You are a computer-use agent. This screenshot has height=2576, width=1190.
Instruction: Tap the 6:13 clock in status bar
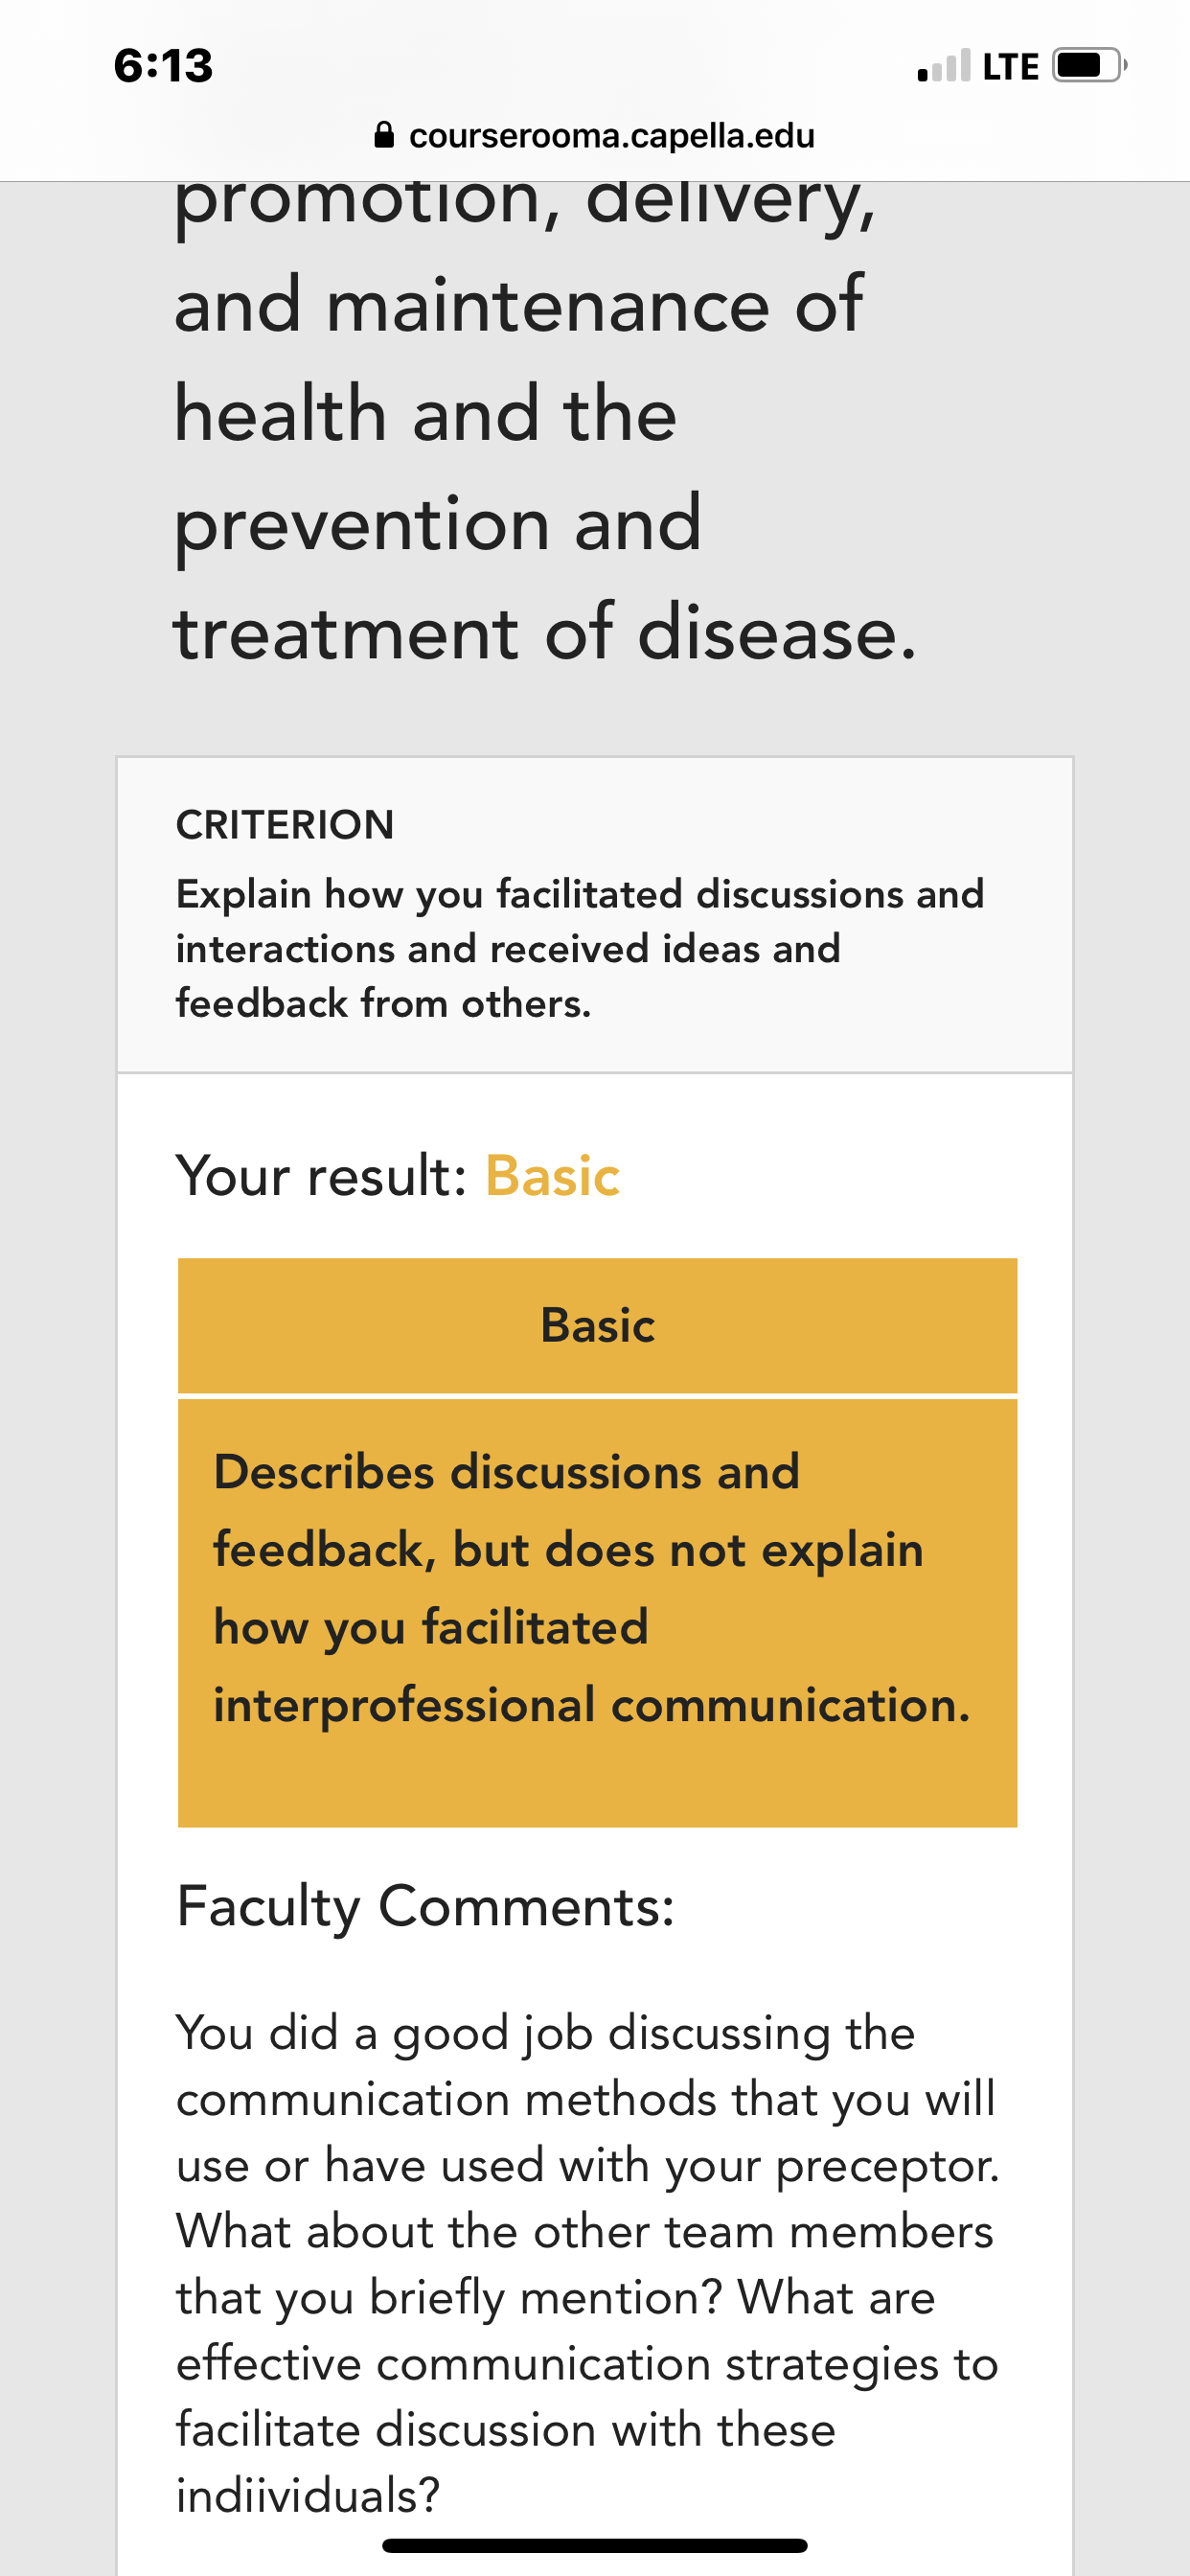point(163,66)
